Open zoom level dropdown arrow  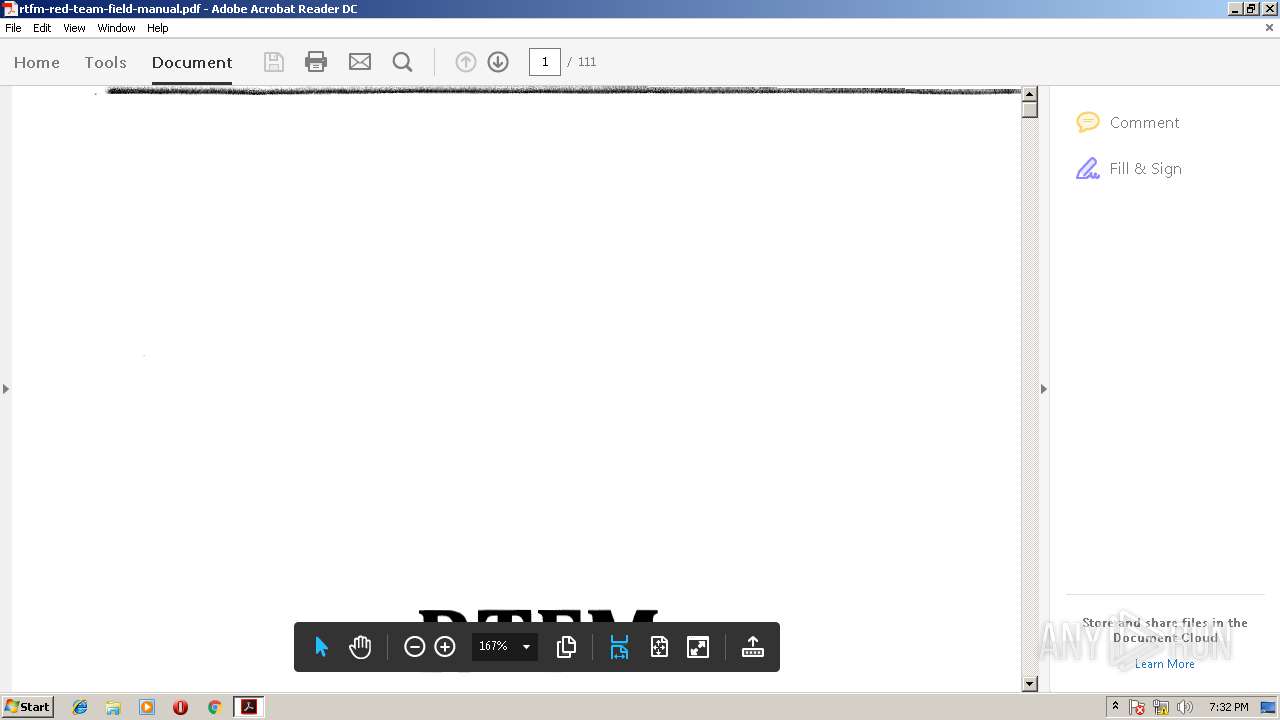coord(526,647)
